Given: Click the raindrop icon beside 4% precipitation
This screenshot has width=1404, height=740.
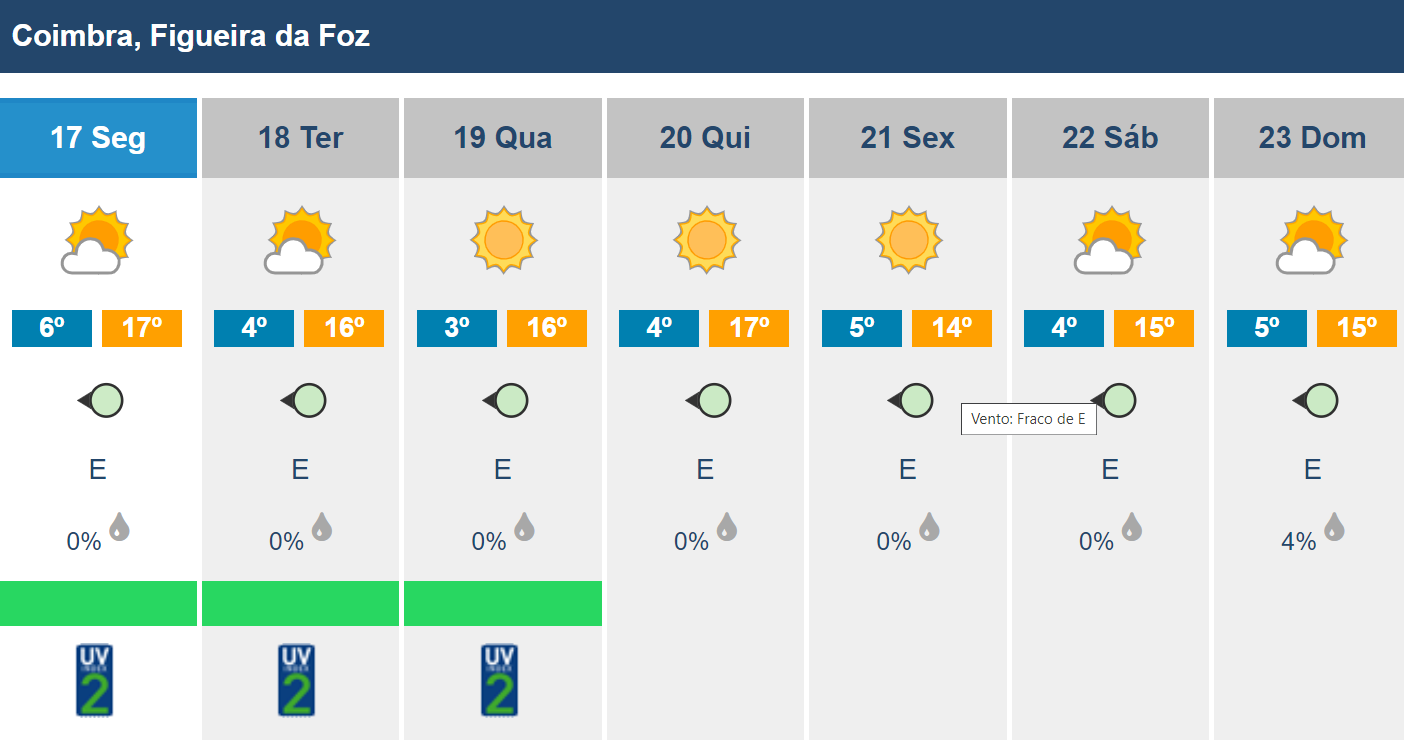Looking at the screenshot, I should click(1333, 526).
